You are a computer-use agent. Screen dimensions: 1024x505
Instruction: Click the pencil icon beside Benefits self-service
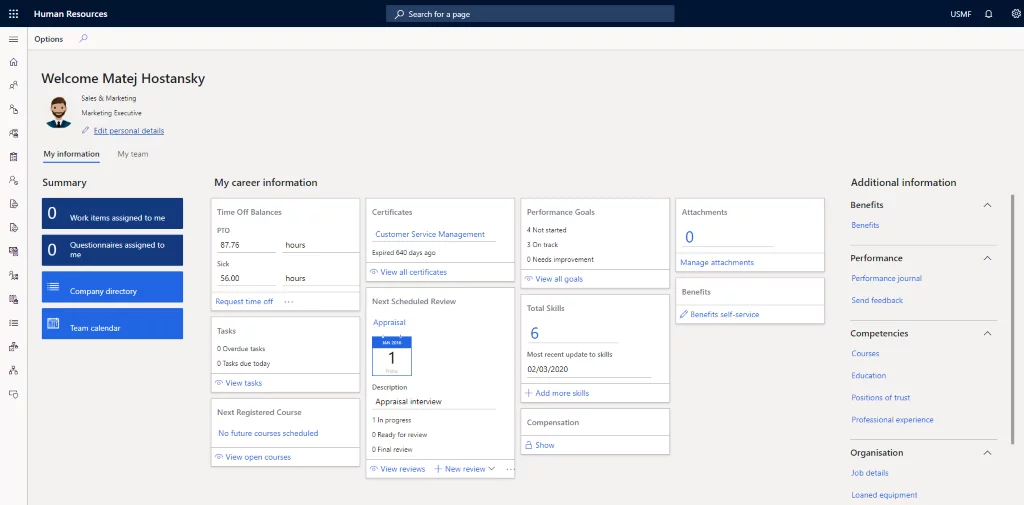pyautogui.click(x=684, y=314)
